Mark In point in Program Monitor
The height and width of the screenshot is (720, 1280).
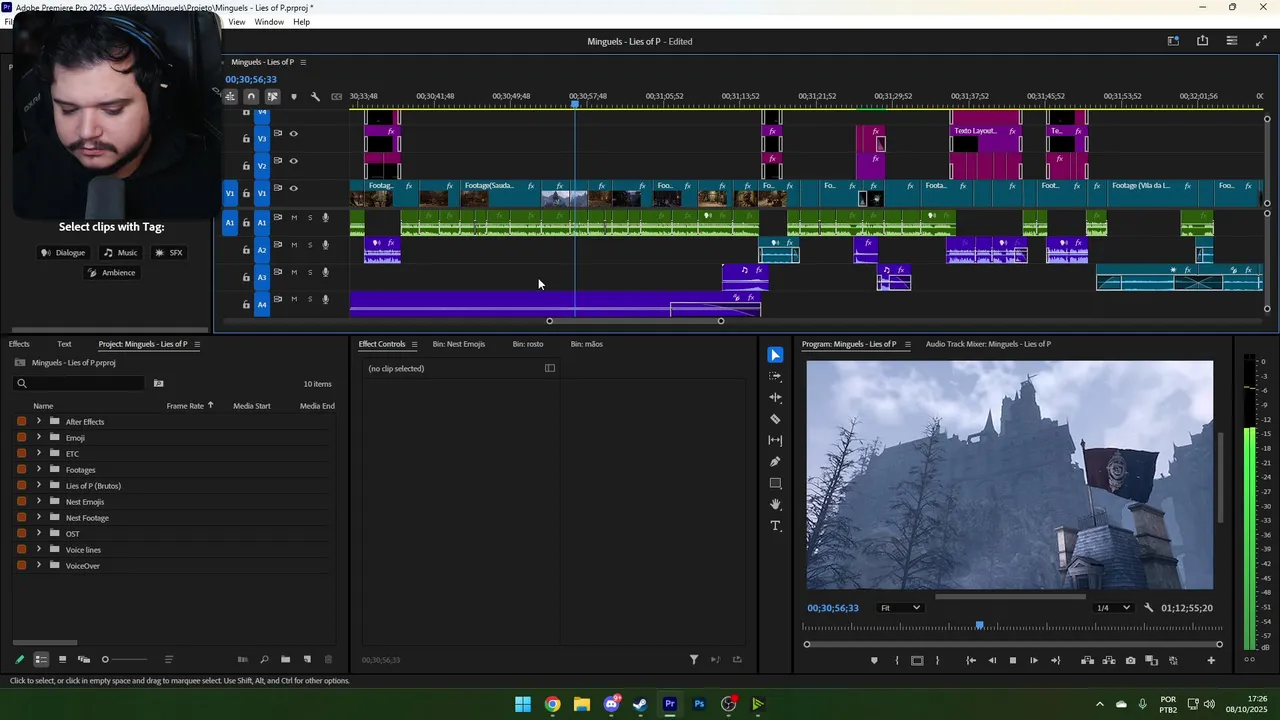point(896,660)
